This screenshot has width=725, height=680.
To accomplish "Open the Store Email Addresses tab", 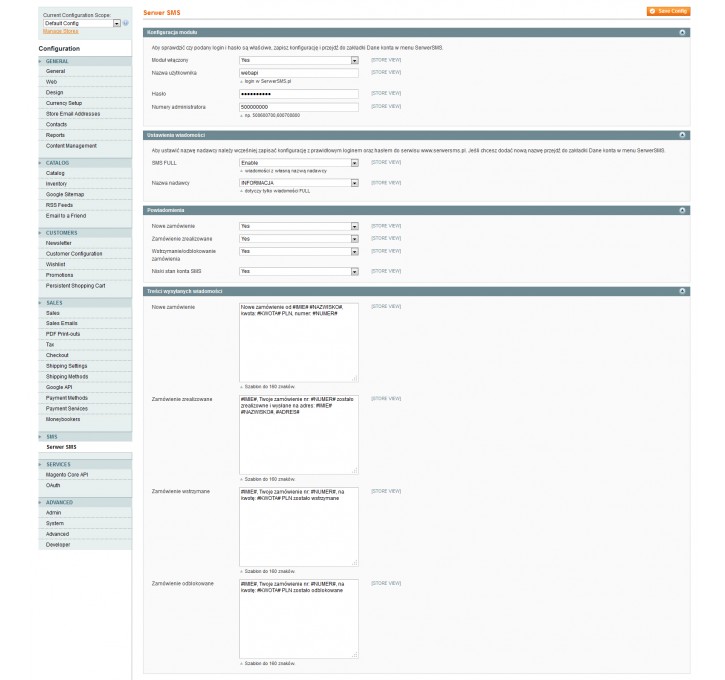I will pos(85,114).
